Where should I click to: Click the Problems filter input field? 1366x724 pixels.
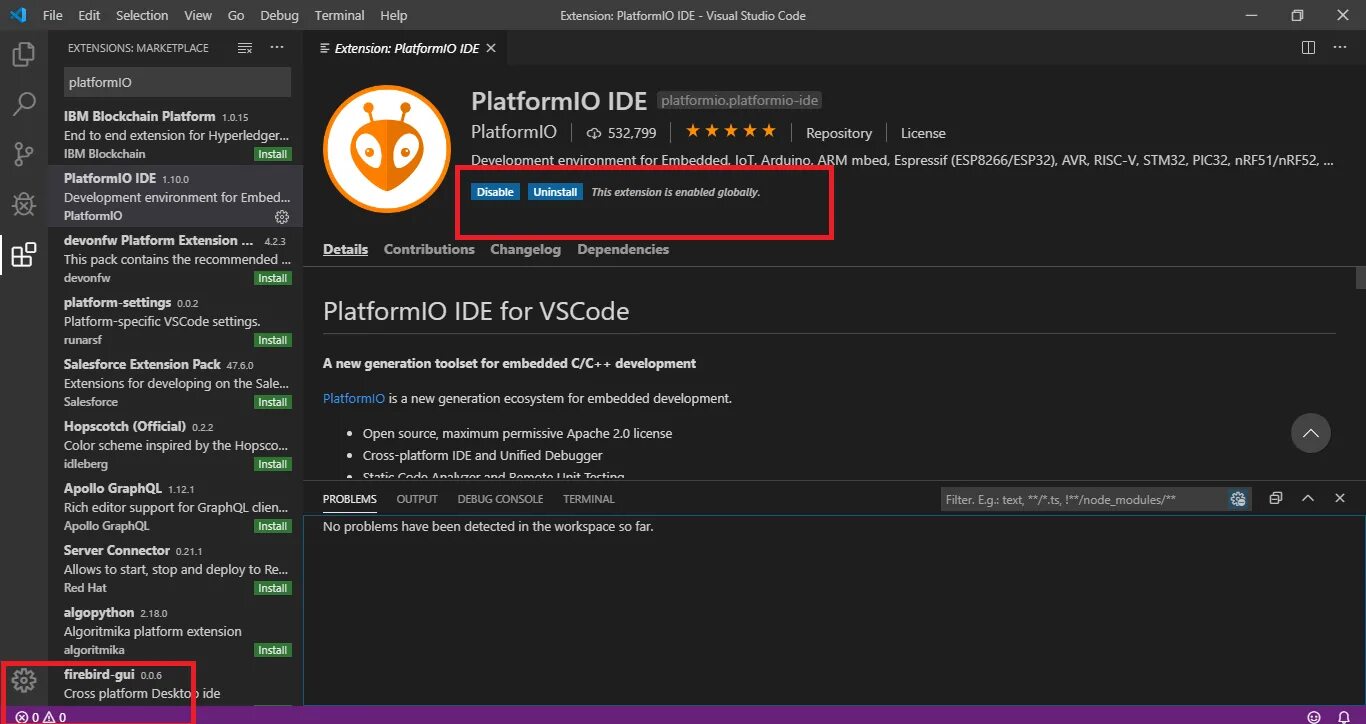(x=1080, y=498)
